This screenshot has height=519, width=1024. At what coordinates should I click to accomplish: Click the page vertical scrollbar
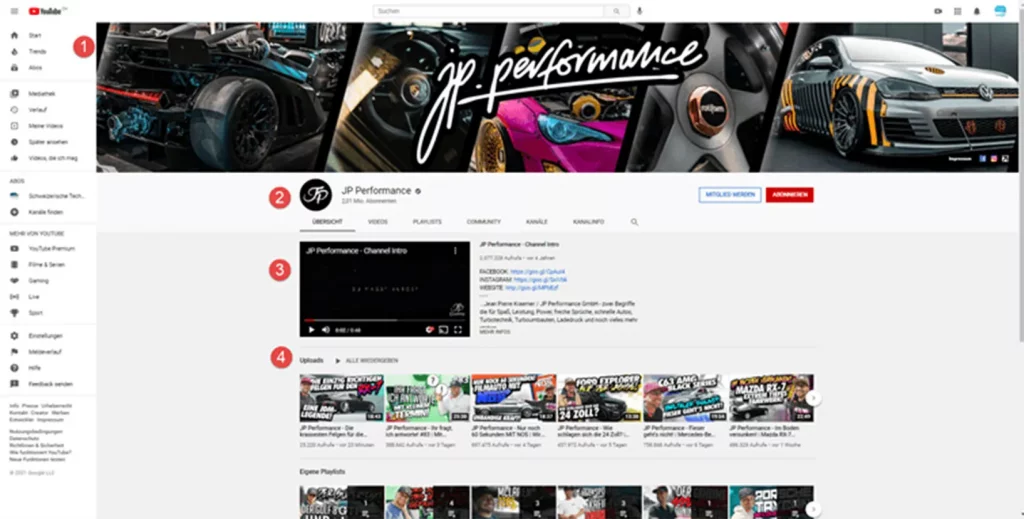click(1020, 176)
